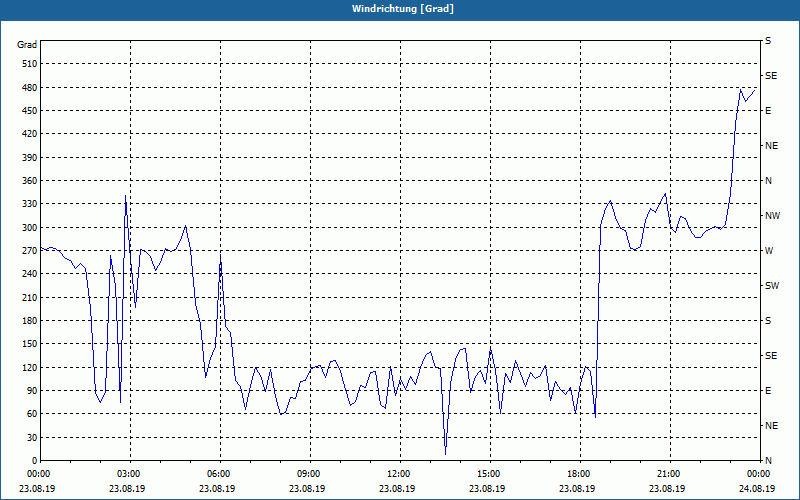Select the 06:00 time label
The height and width of the screenshot is (500, 800).
point(218,473)
